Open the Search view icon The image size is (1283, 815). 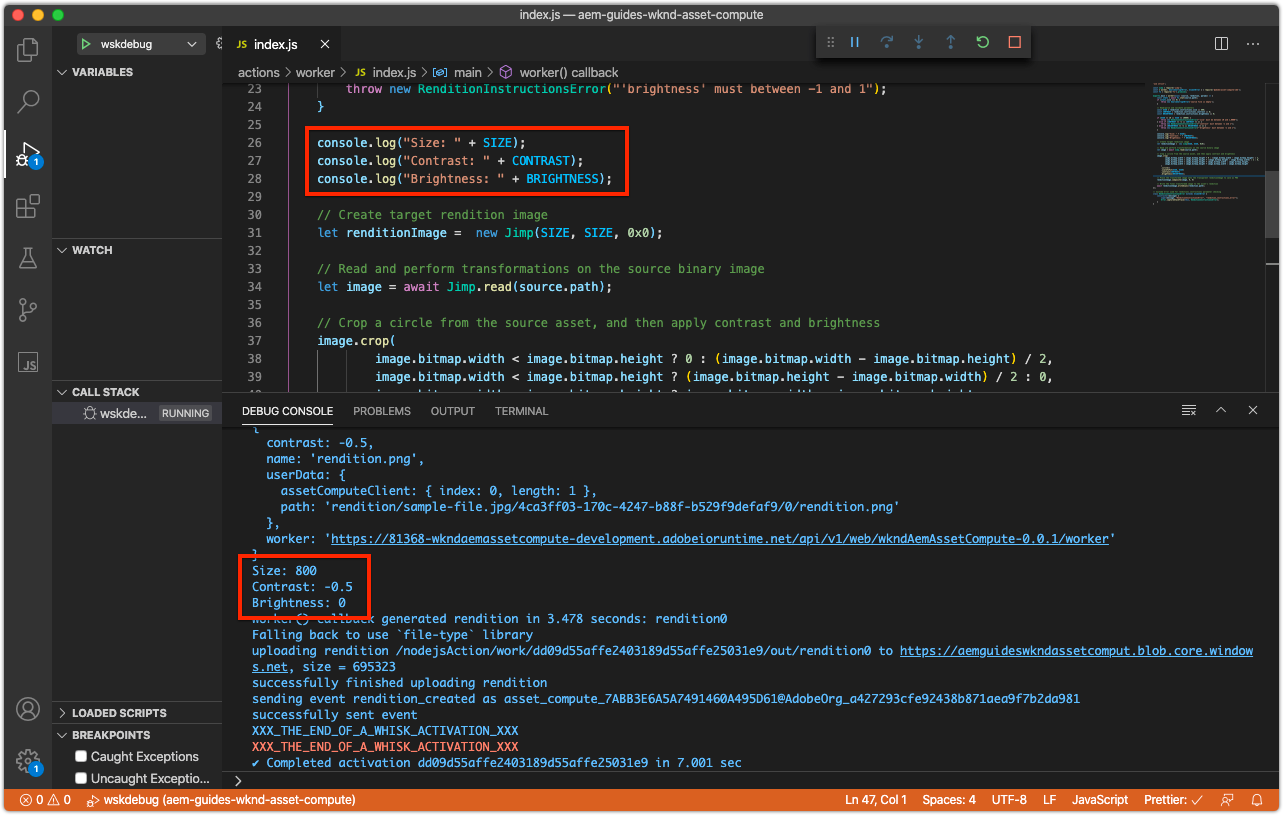[28, 101]
